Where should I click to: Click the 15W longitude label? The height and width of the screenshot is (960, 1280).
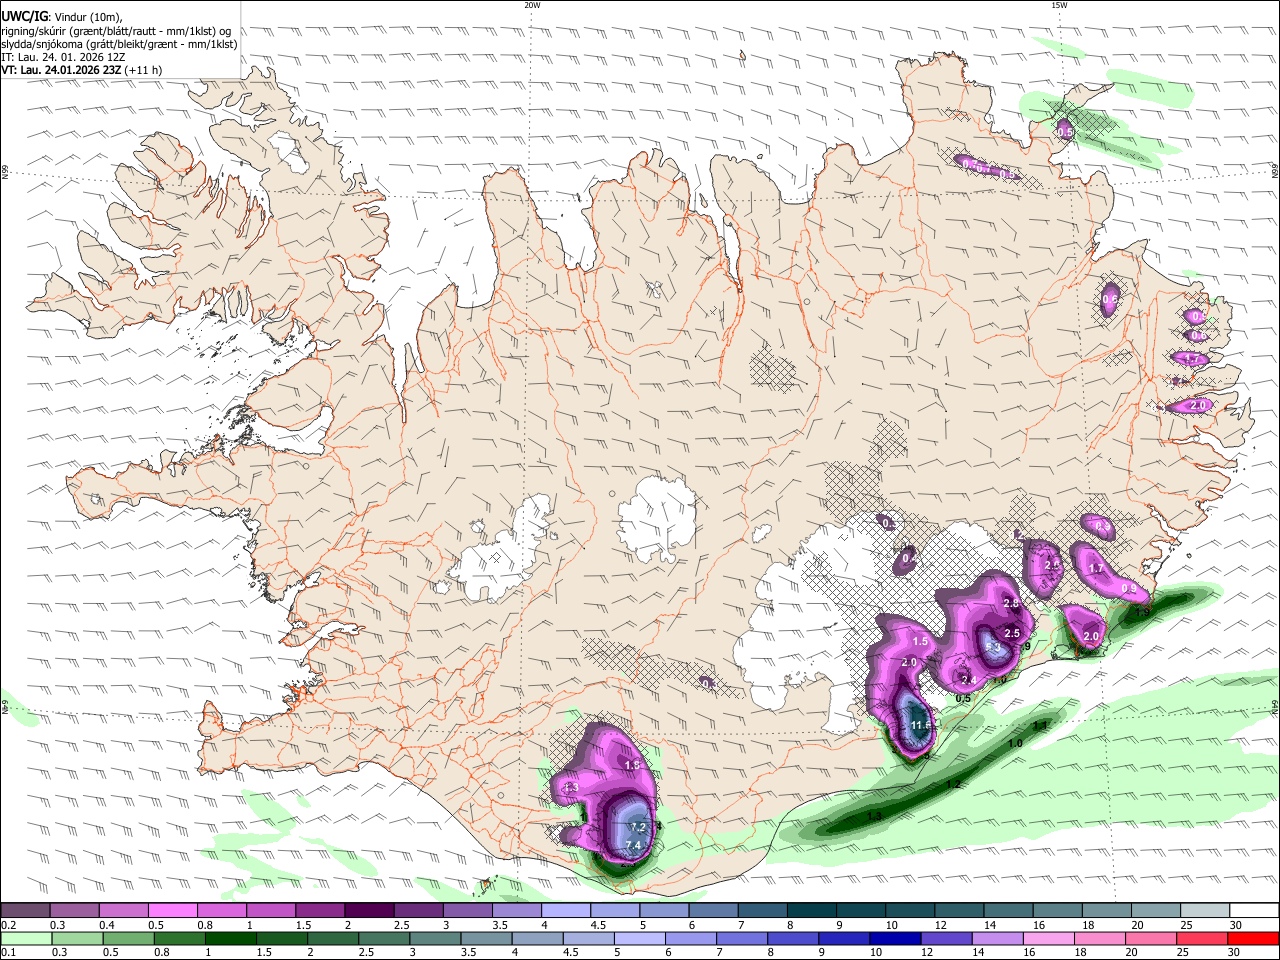pyautogui.click(x=1059, y=5)
